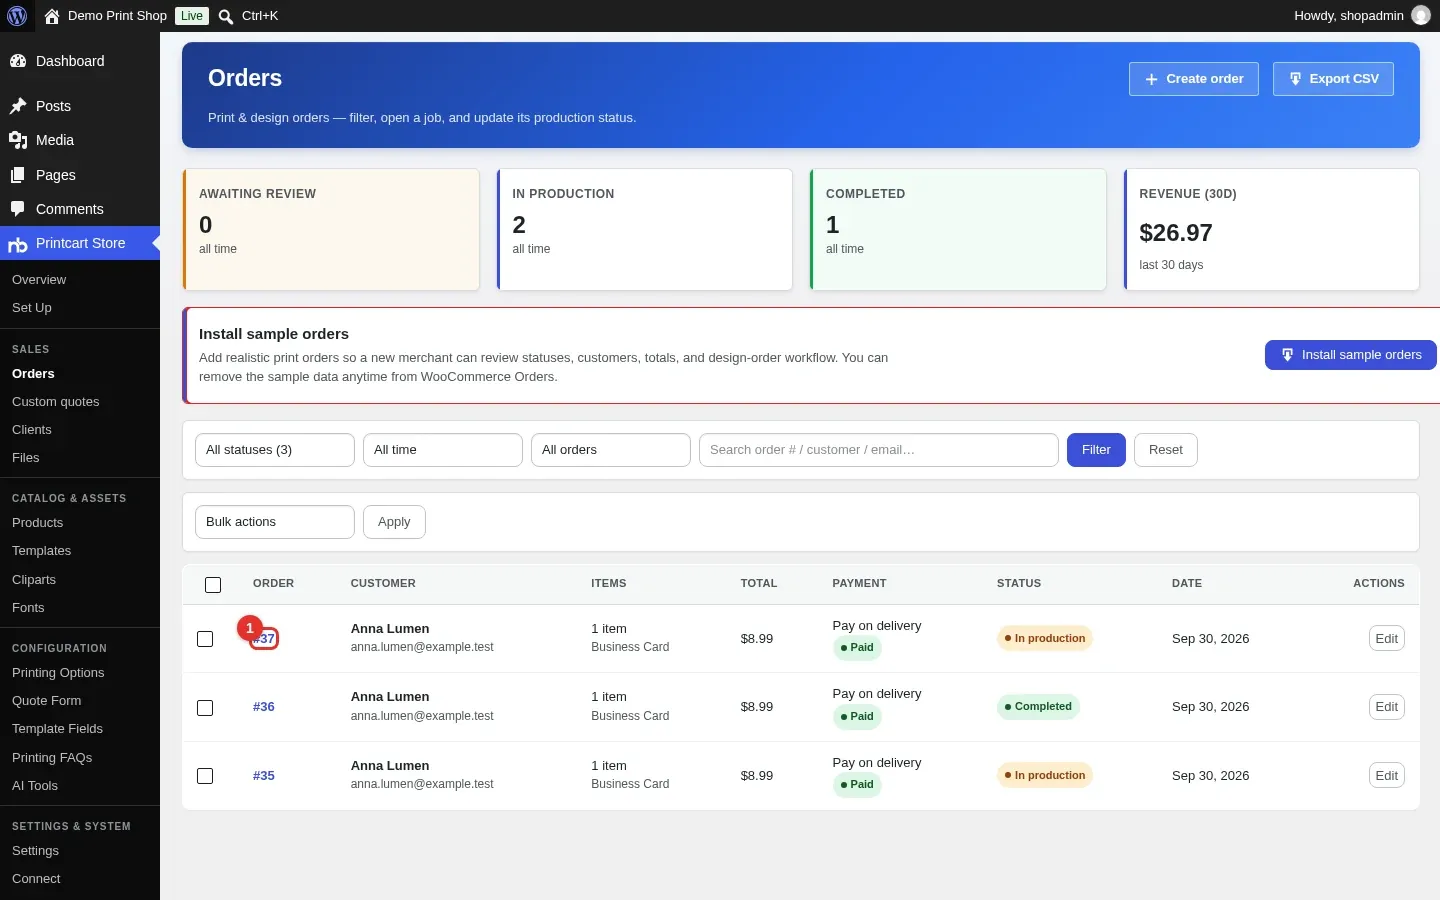Click the Pages icon in sidebar
This screenshot has height=900, width=1440.
coord(18,175)
